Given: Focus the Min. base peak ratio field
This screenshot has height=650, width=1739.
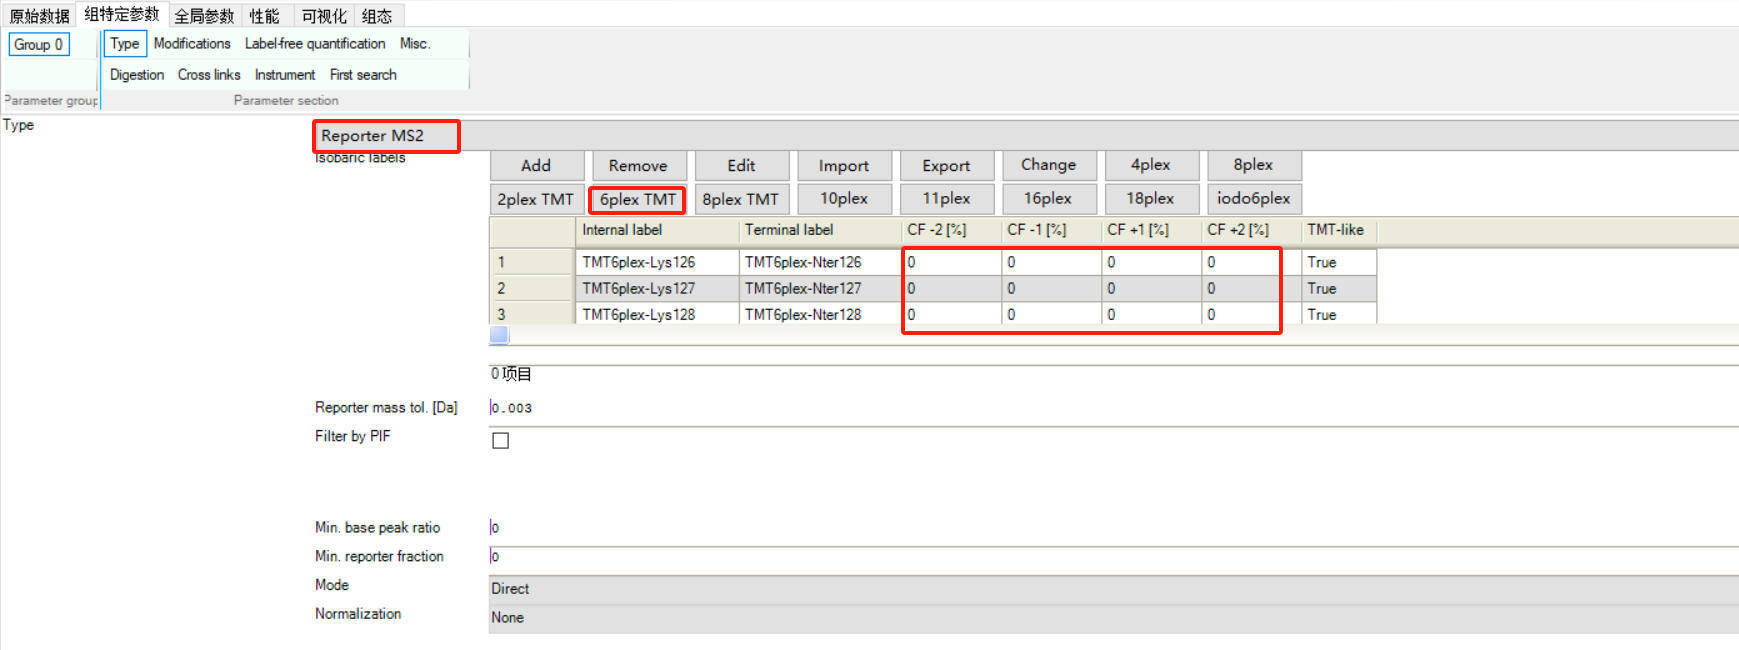Looking at the screenshot, I should click(x=1113, y=528).
